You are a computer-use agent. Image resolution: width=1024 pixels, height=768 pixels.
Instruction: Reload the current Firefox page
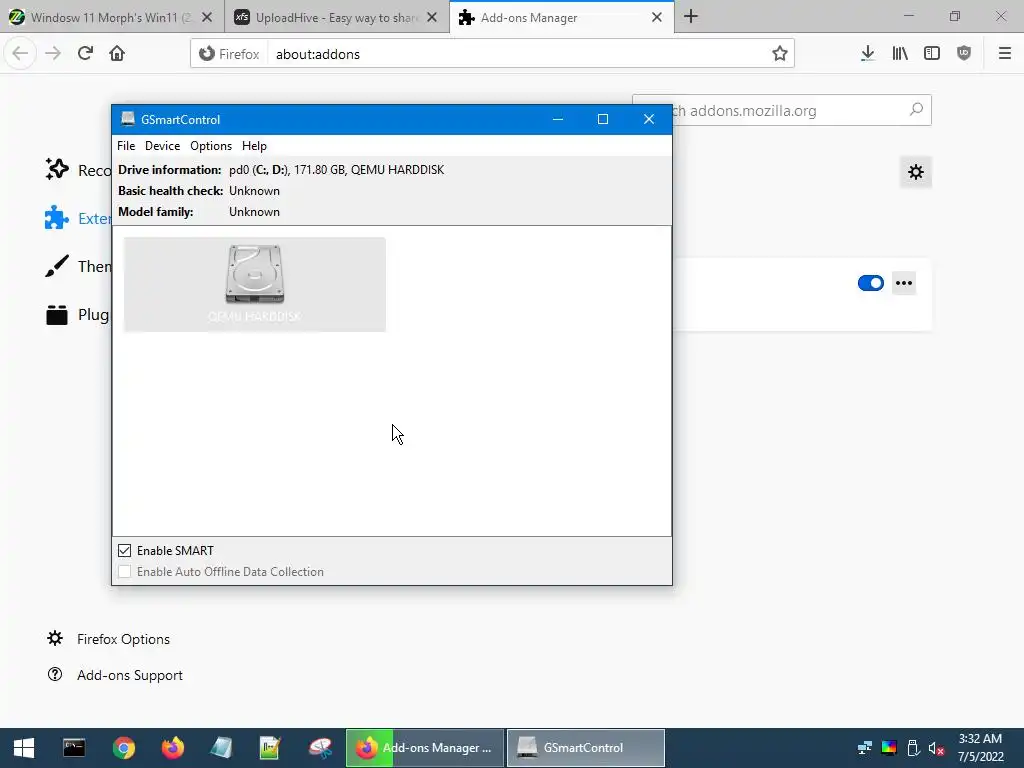tap(85, 54)
